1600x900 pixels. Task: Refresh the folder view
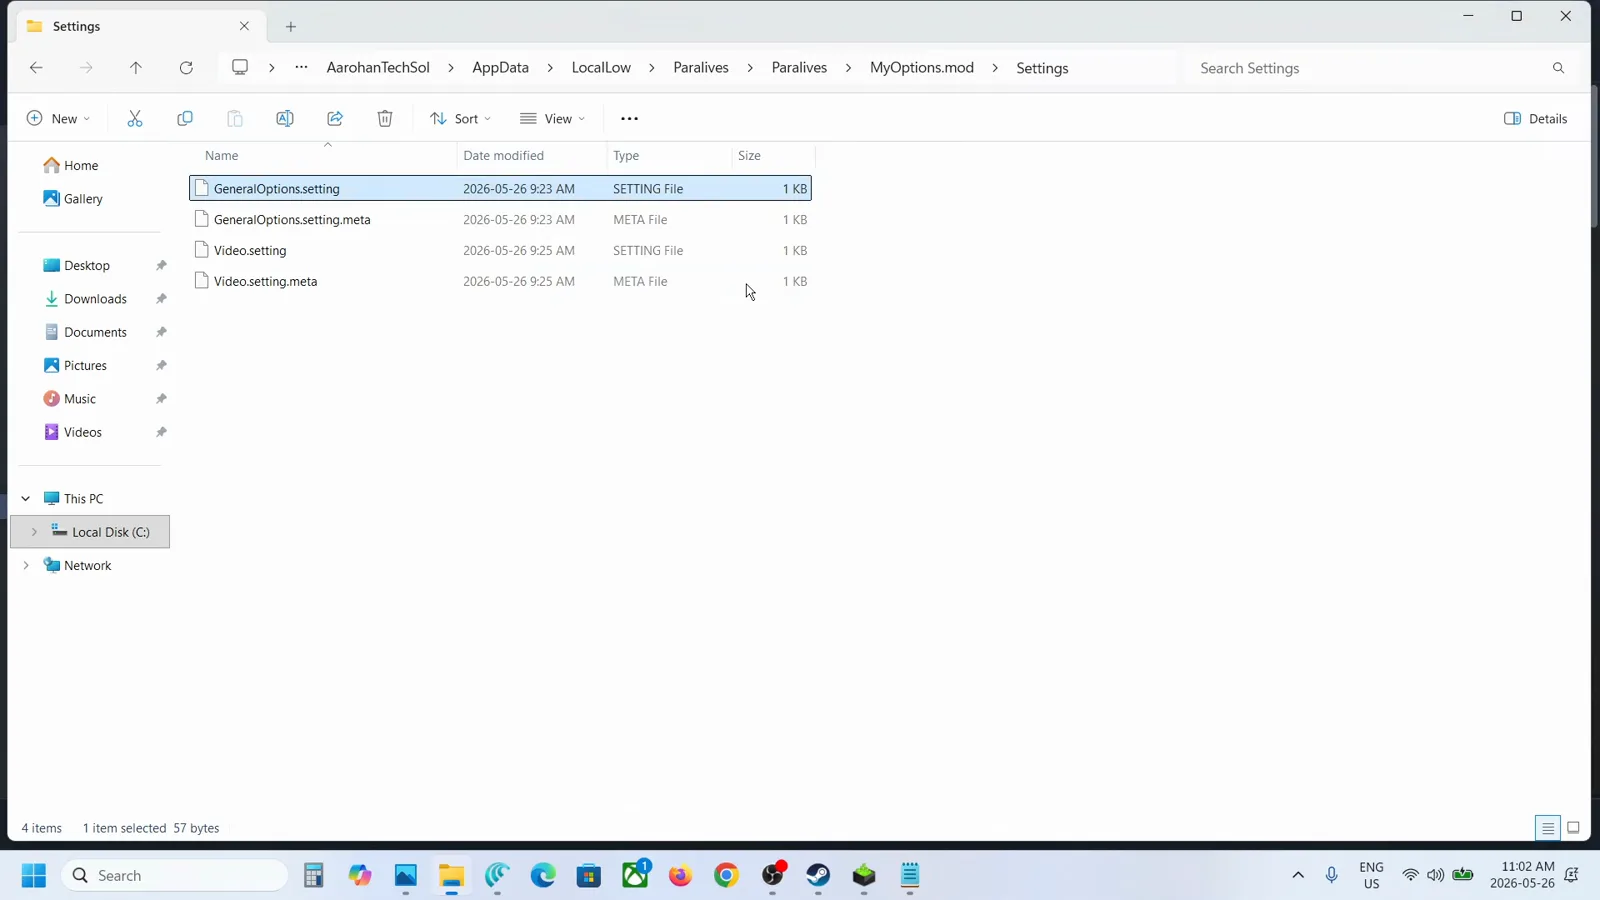(186, 68)
